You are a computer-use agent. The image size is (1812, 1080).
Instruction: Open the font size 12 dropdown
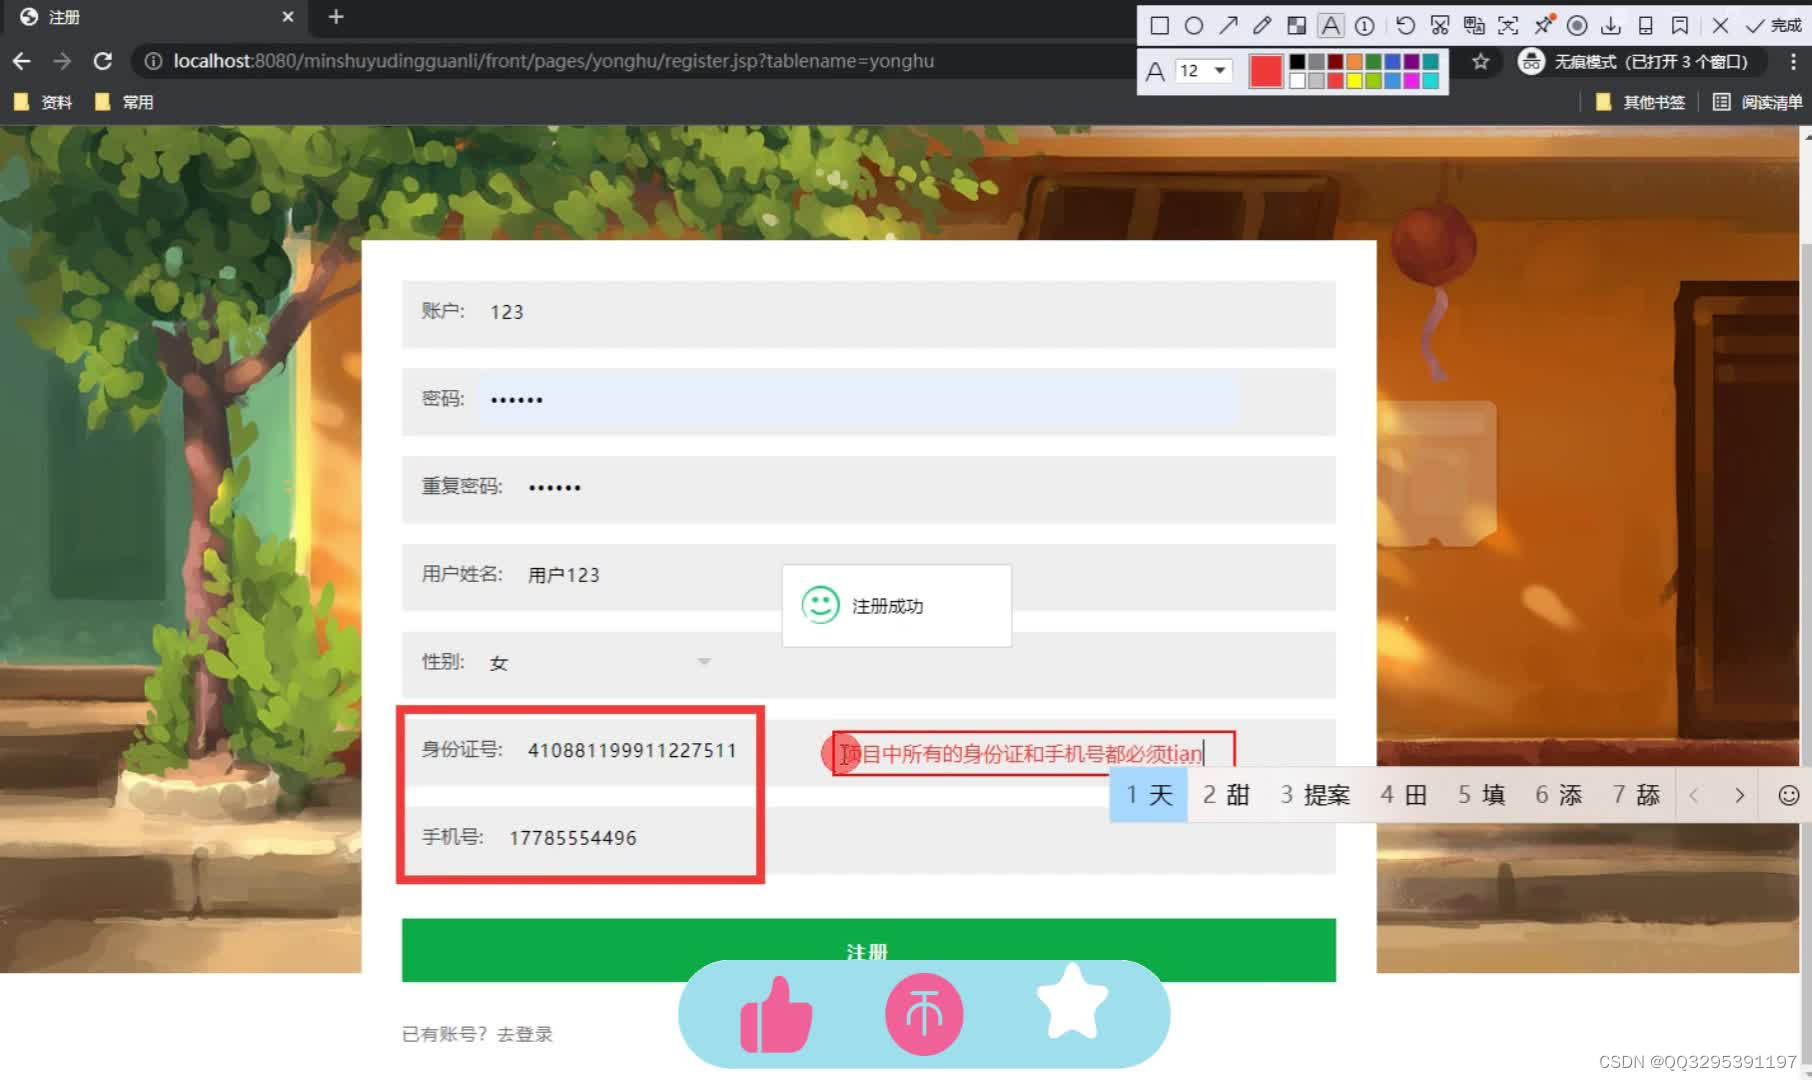tap(1203, 70)
